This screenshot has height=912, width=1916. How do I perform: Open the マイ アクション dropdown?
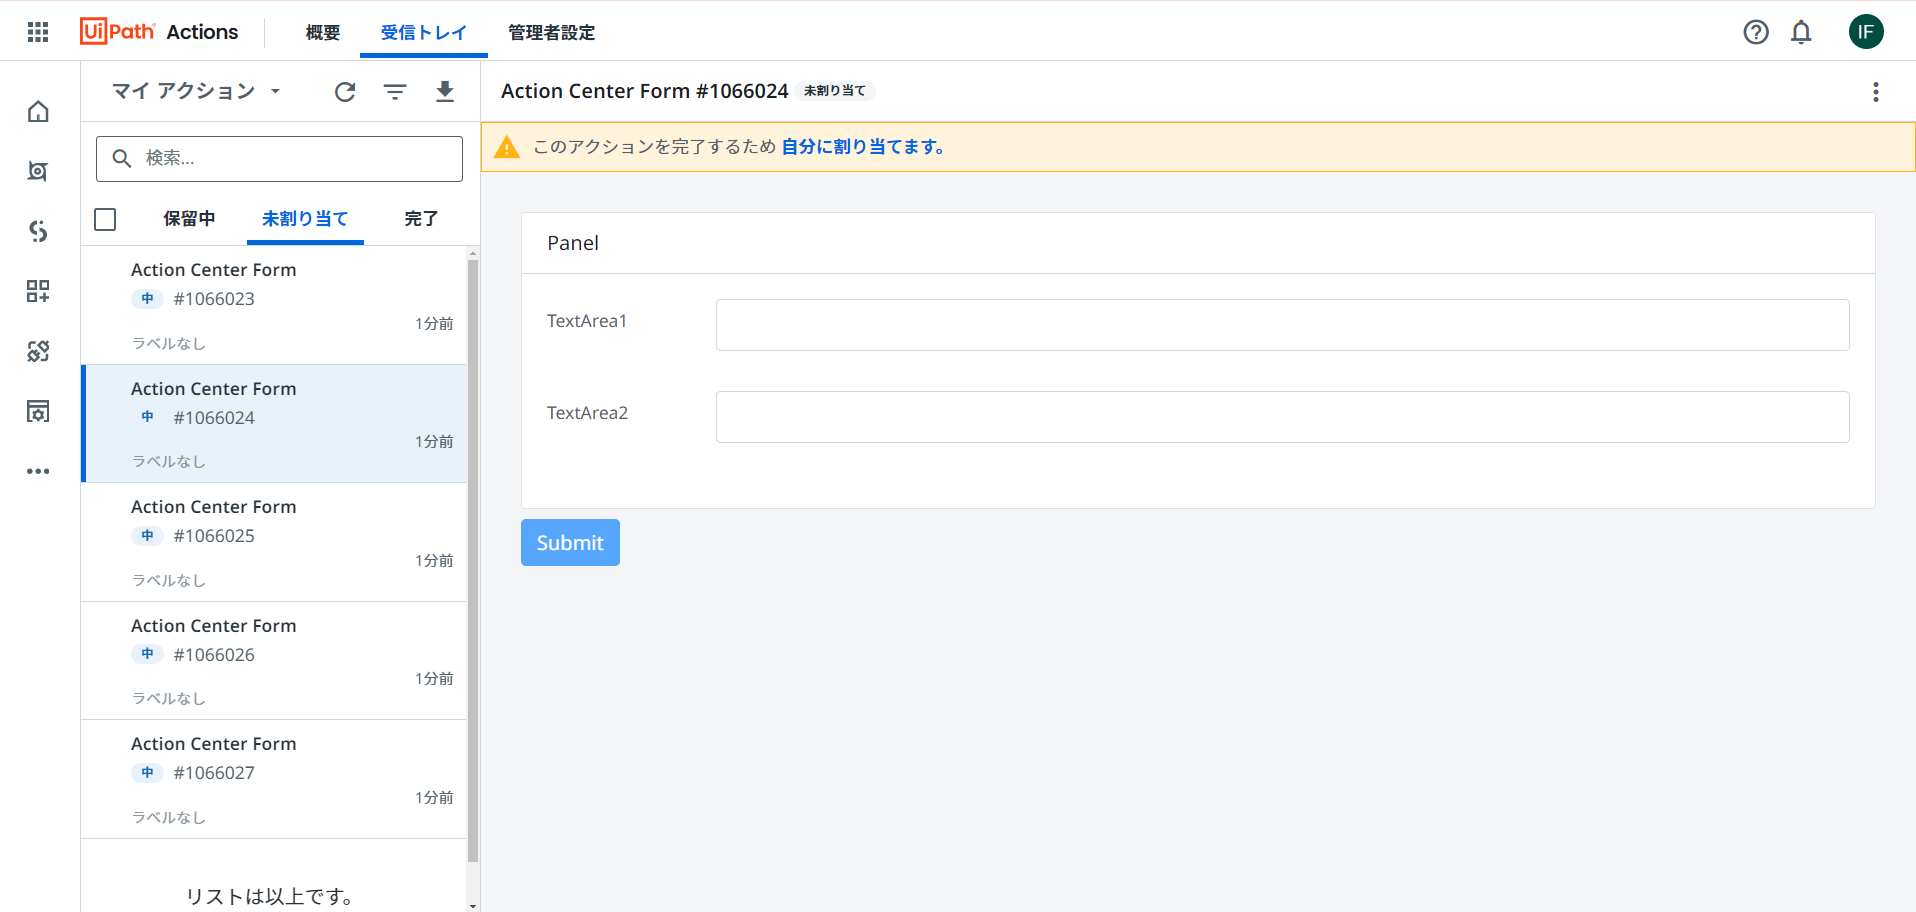193,90
